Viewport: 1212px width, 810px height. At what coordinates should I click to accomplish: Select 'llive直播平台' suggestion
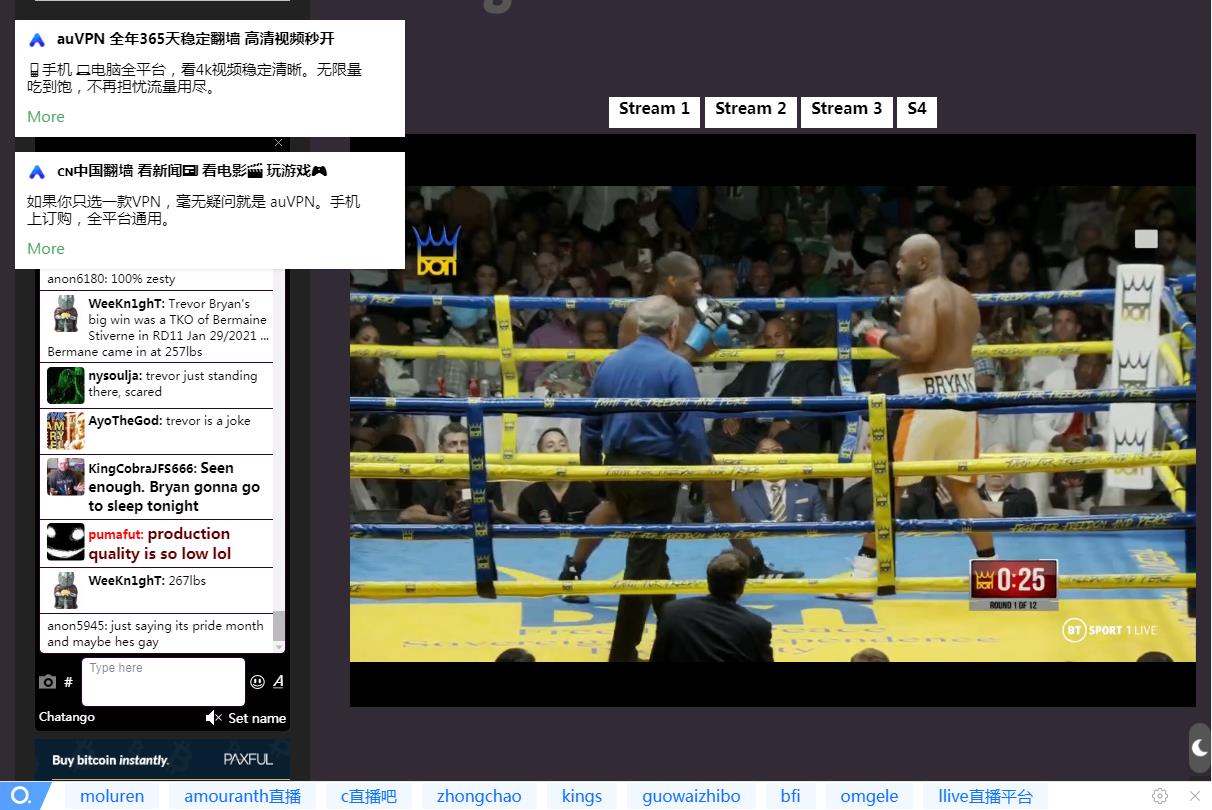[x=985, y=796]
